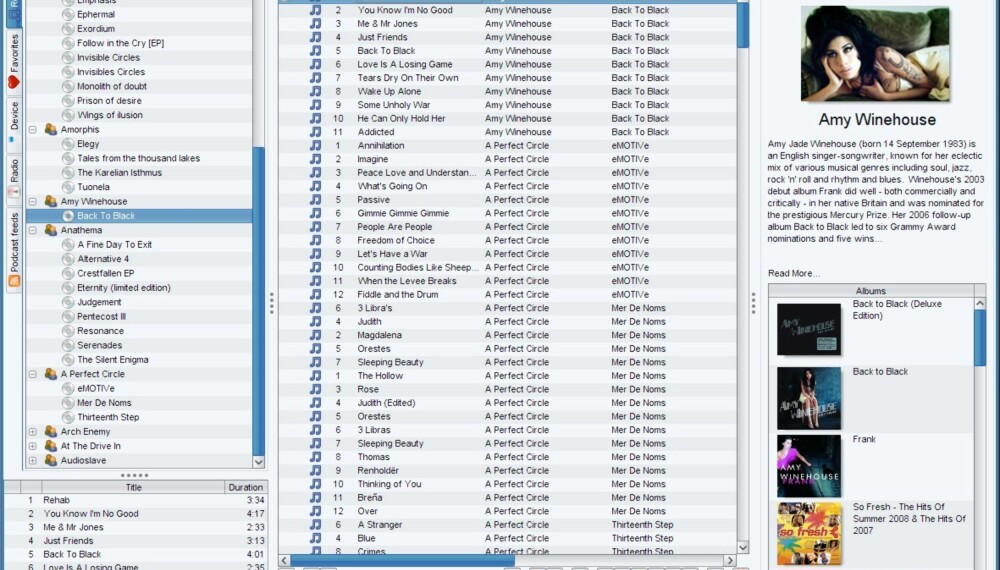Viewport: 1000px width, 570px height.
Task: Click the note icon beside Magdalena
Action: [316, 335]
